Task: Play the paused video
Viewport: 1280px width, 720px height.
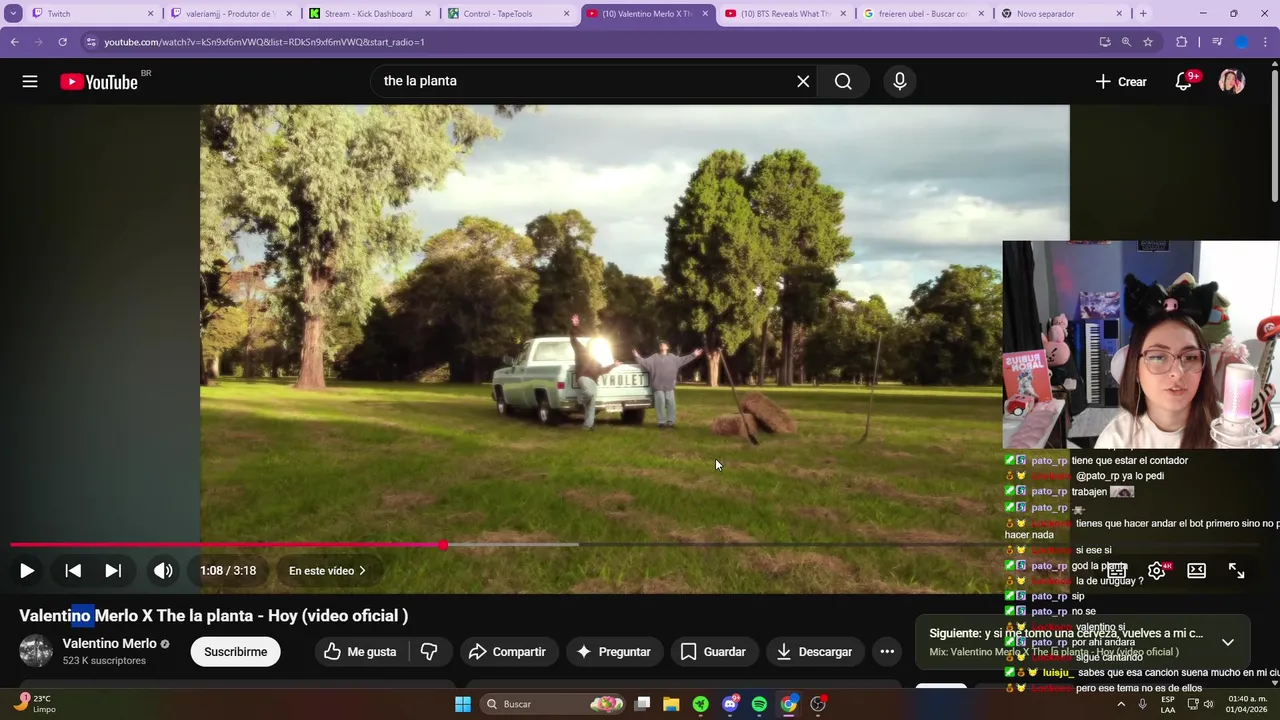Action: pos(27,571)
